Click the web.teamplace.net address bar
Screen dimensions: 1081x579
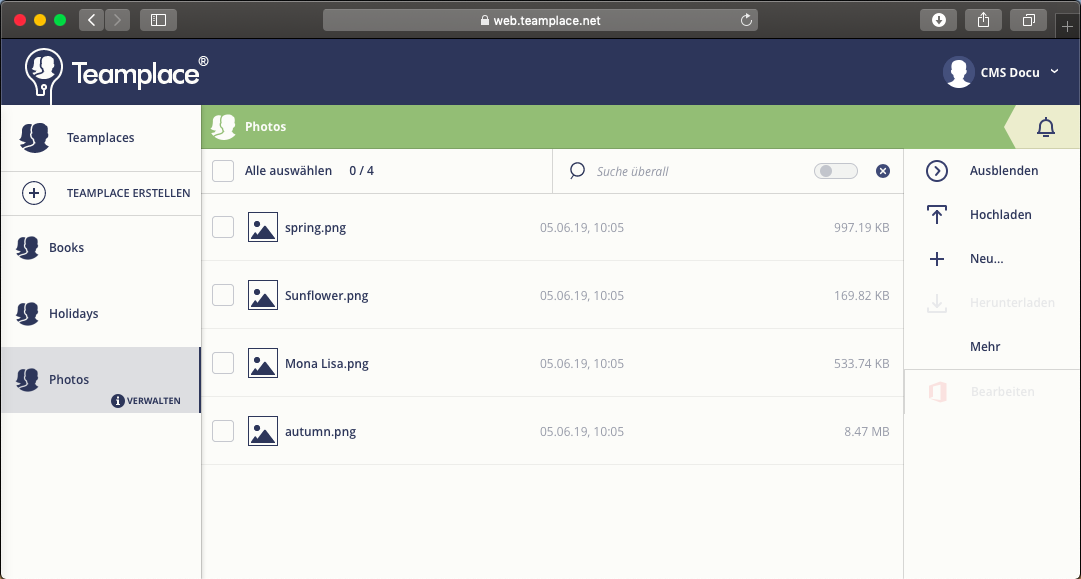tap(540, 20)
